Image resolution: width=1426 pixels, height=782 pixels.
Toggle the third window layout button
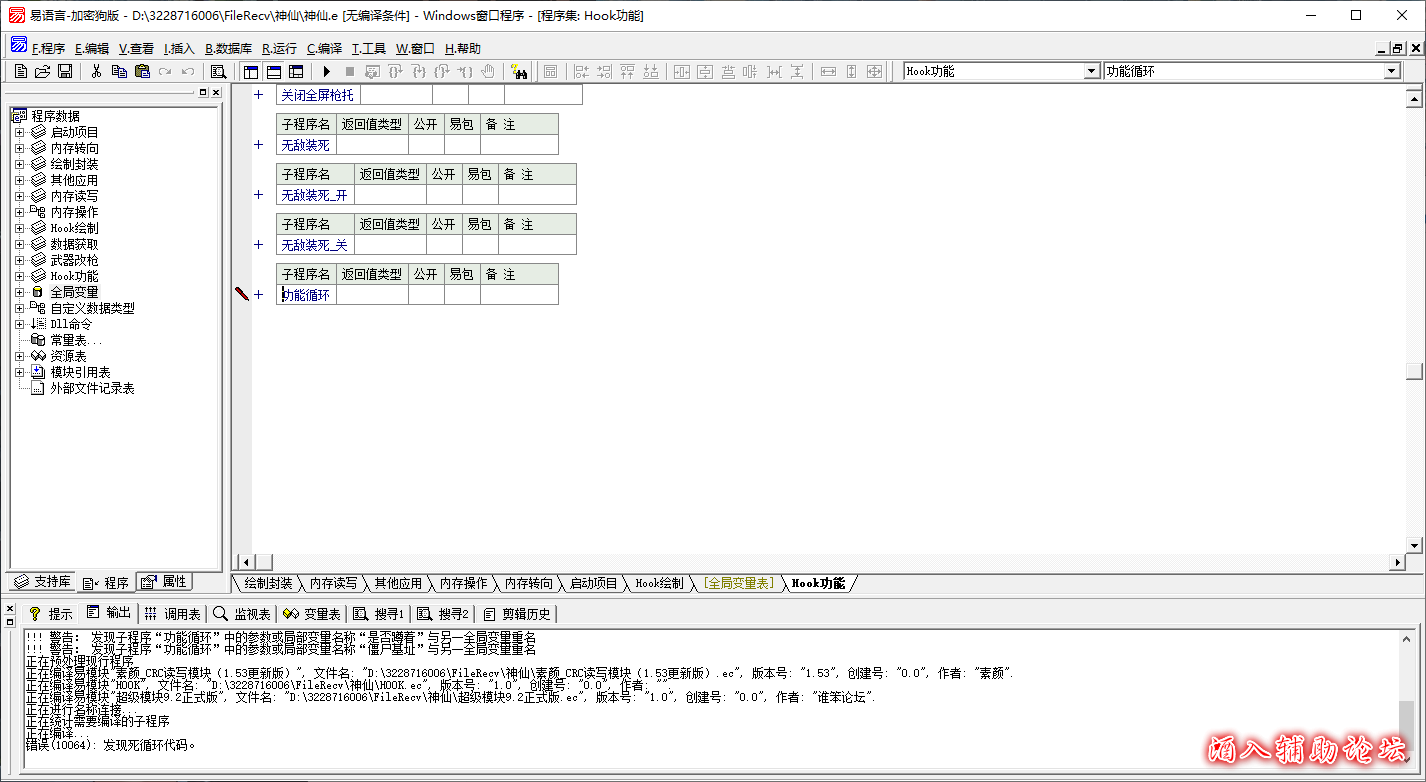point(296,71)
